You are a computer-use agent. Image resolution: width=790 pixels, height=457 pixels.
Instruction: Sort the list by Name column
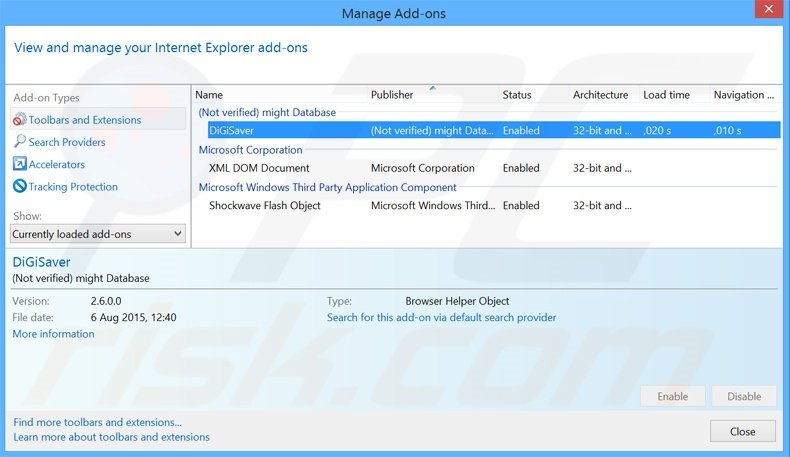pos(209,95)
